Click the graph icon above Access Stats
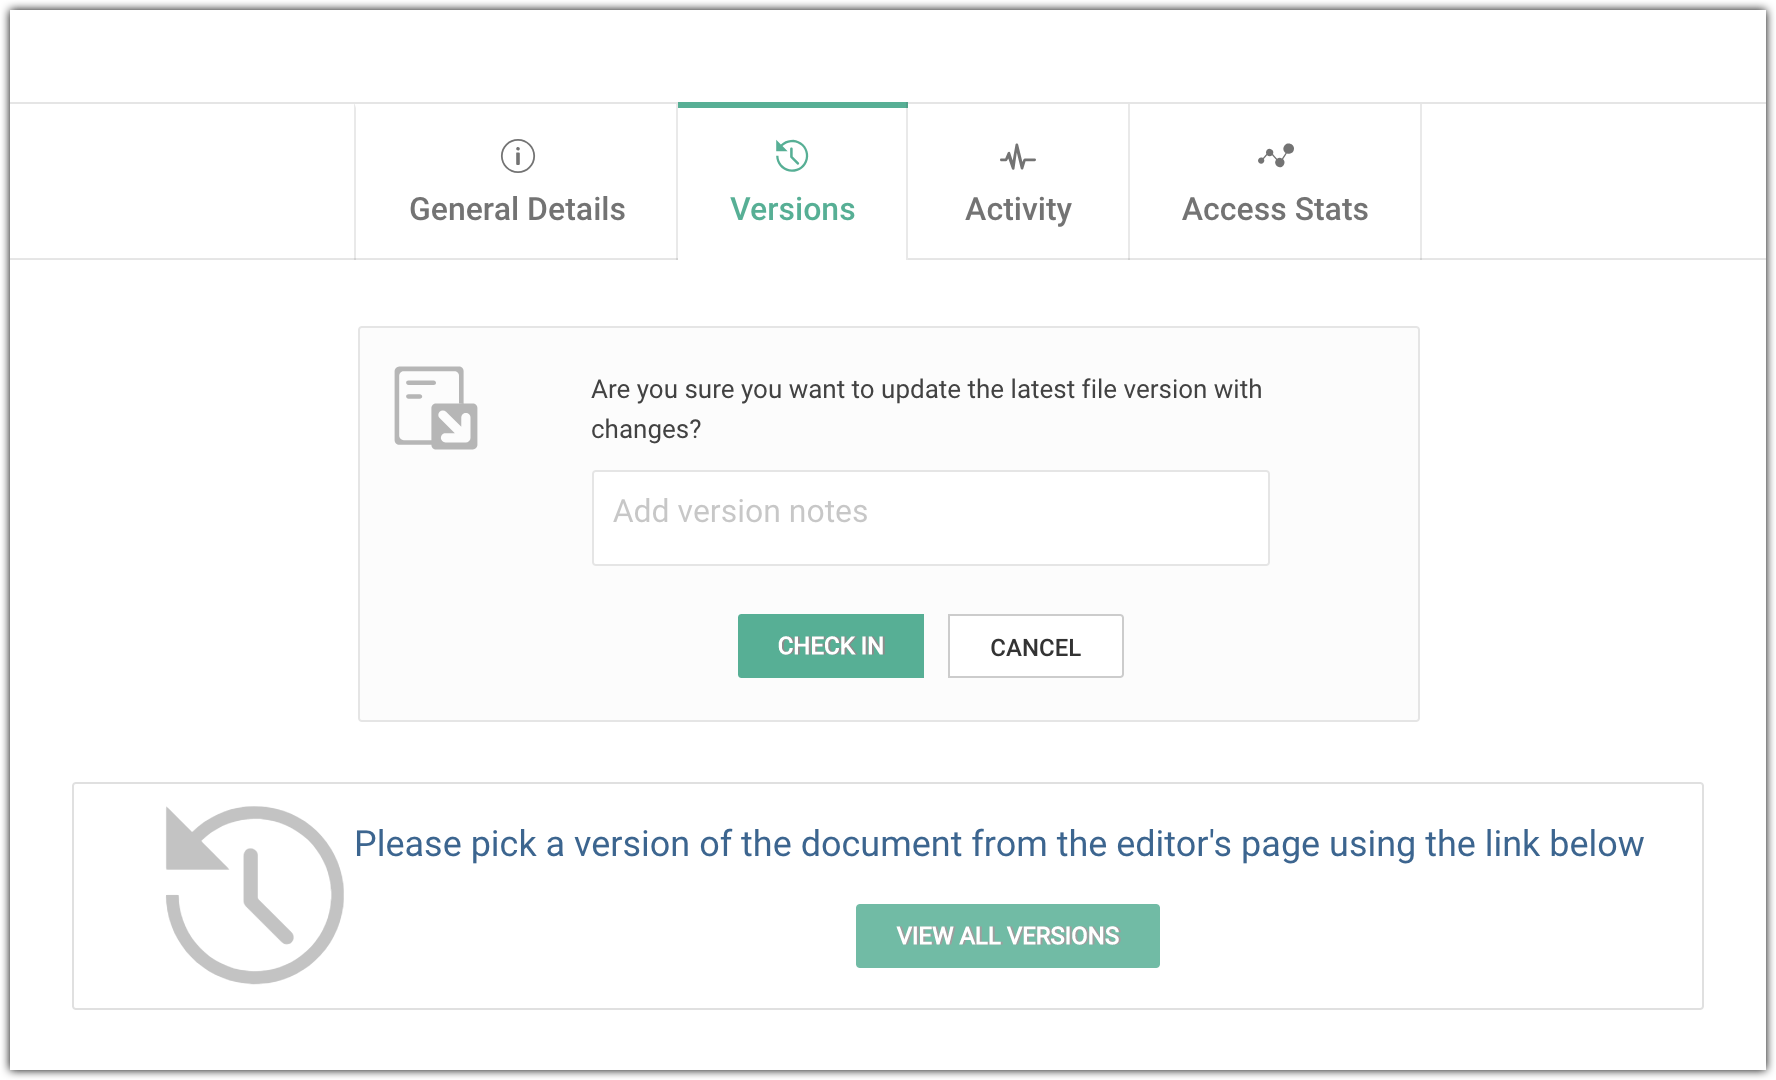This screenshot has width=1776, height=1080. click(x=1275, y=156)
